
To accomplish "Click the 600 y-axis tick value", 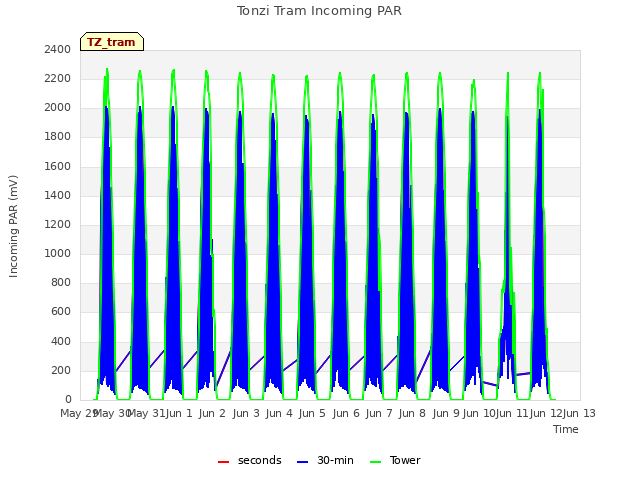I will pyautogui.click(x=61, y=312).
